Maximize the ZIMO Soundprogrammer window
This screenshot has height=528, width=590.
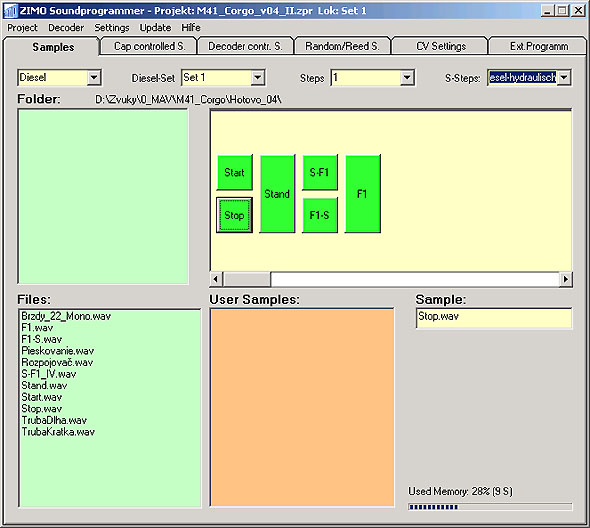pos(562,11)
